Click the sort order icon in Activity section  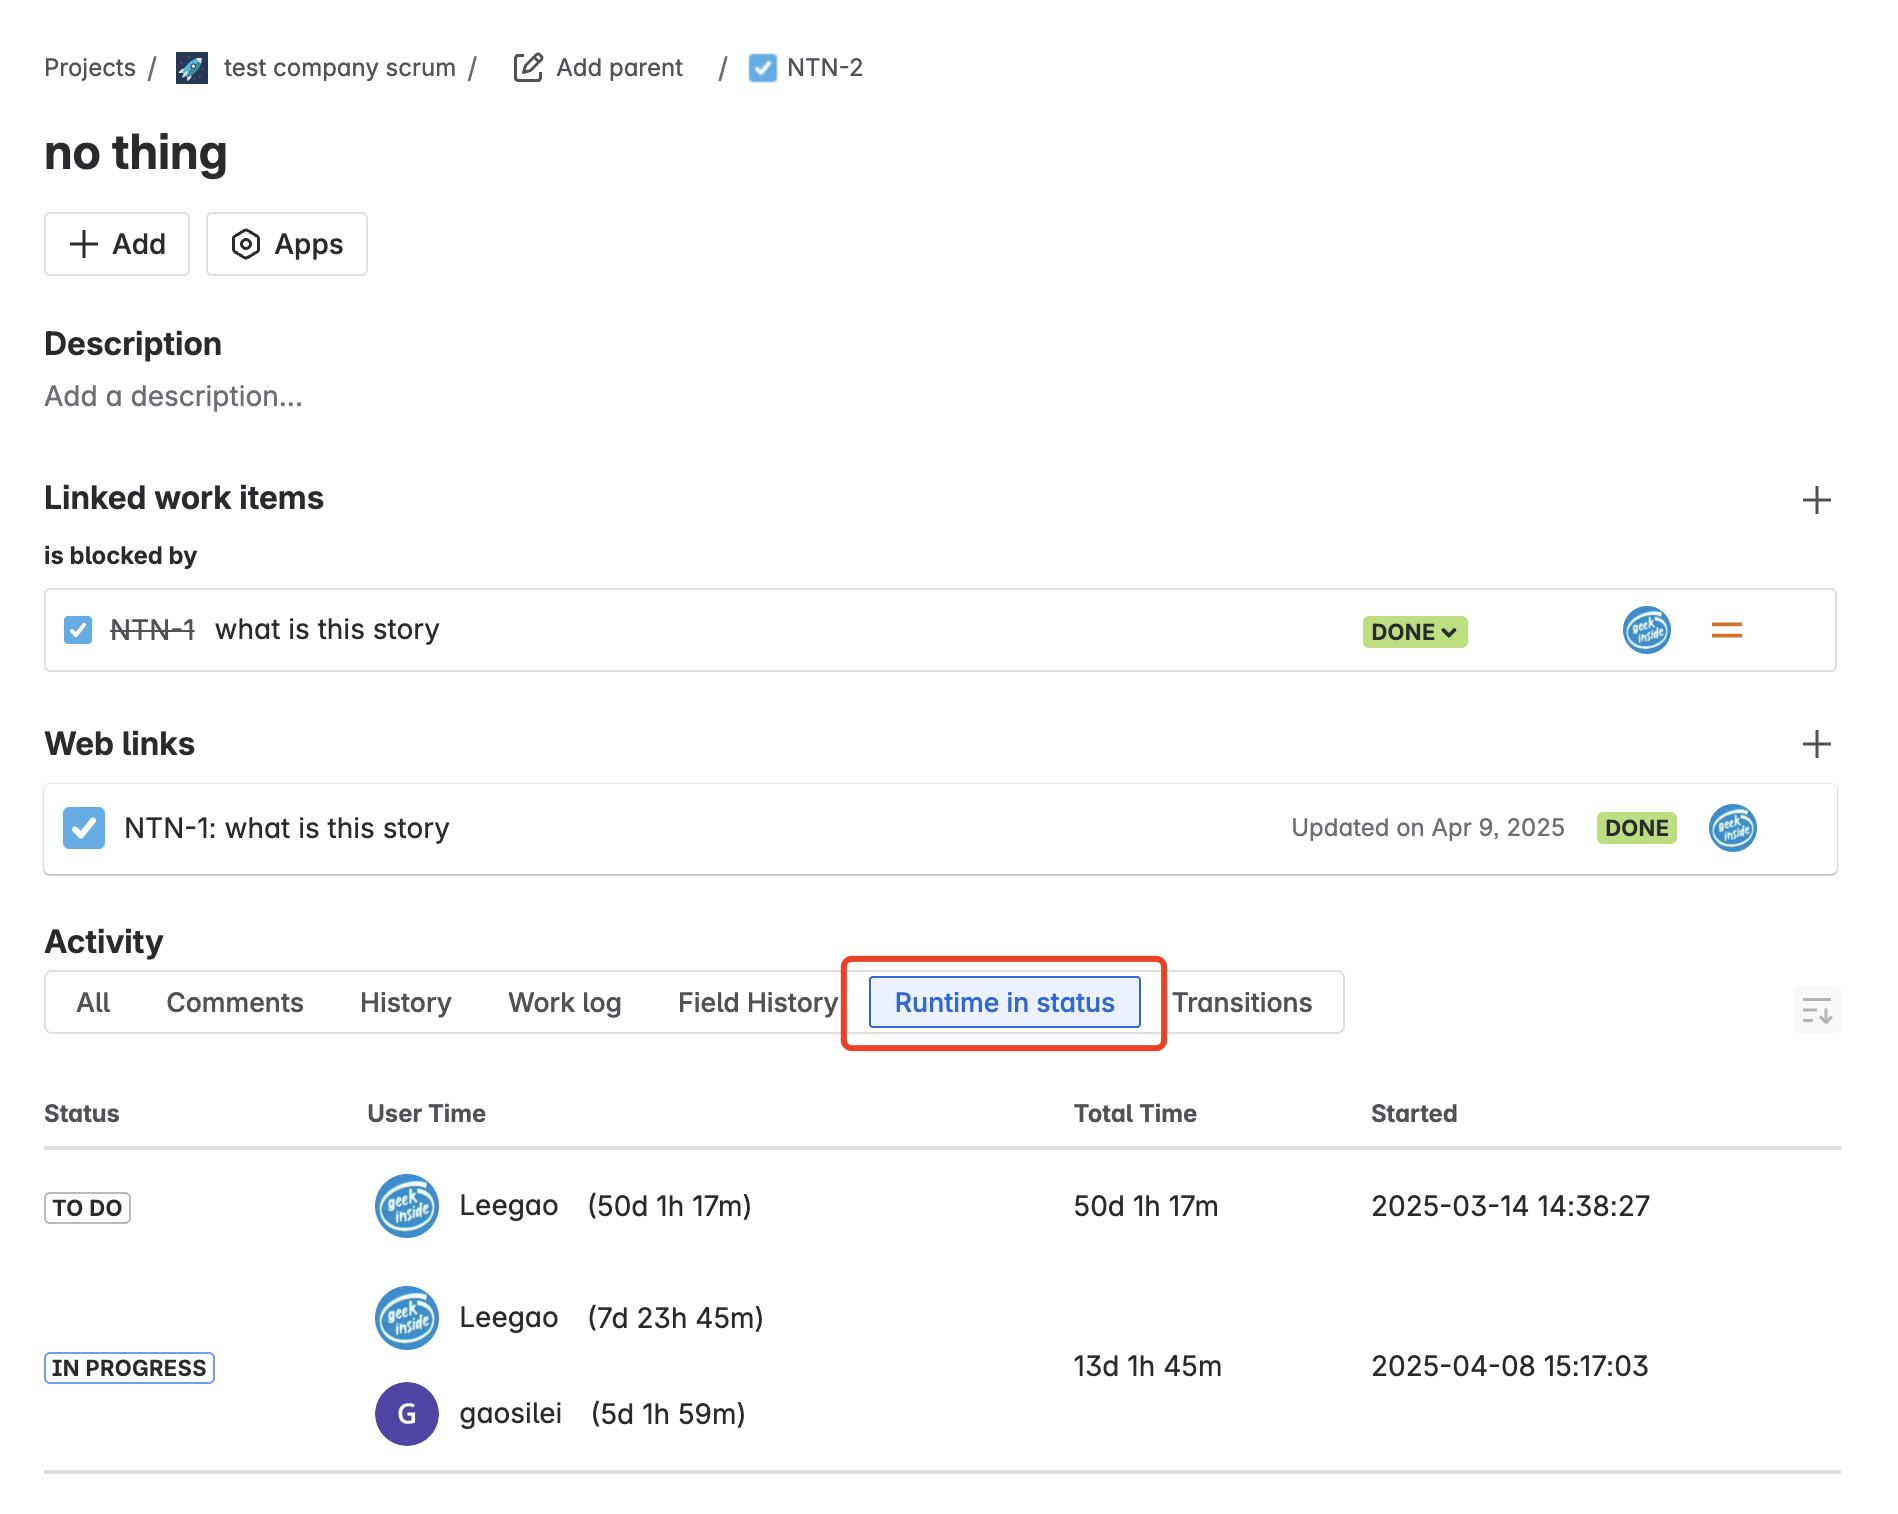(1816, 1010)
